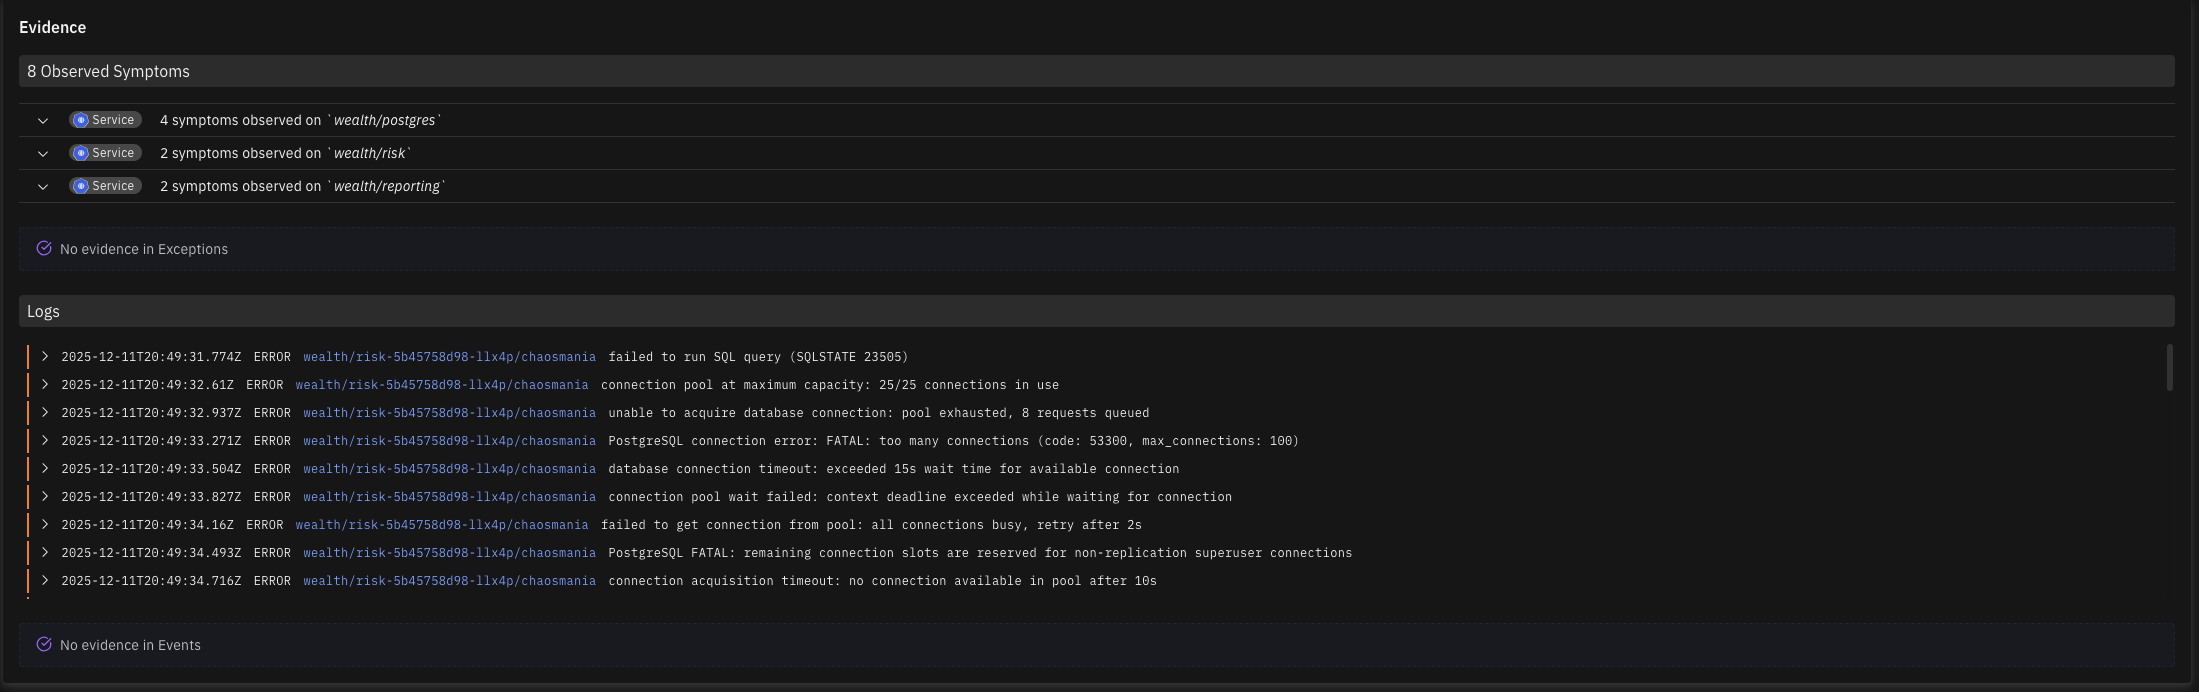This screenshot has width=2199, height=692.
Task: Expand the wealth/reporting symptoms row
Action: 43,187
